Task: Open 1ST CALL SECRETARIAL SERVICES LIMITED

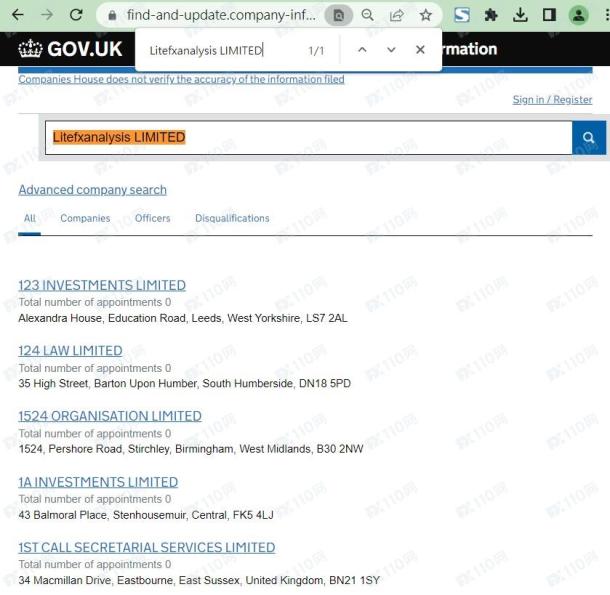Action: pyautogui.click(x=147, y=548)
